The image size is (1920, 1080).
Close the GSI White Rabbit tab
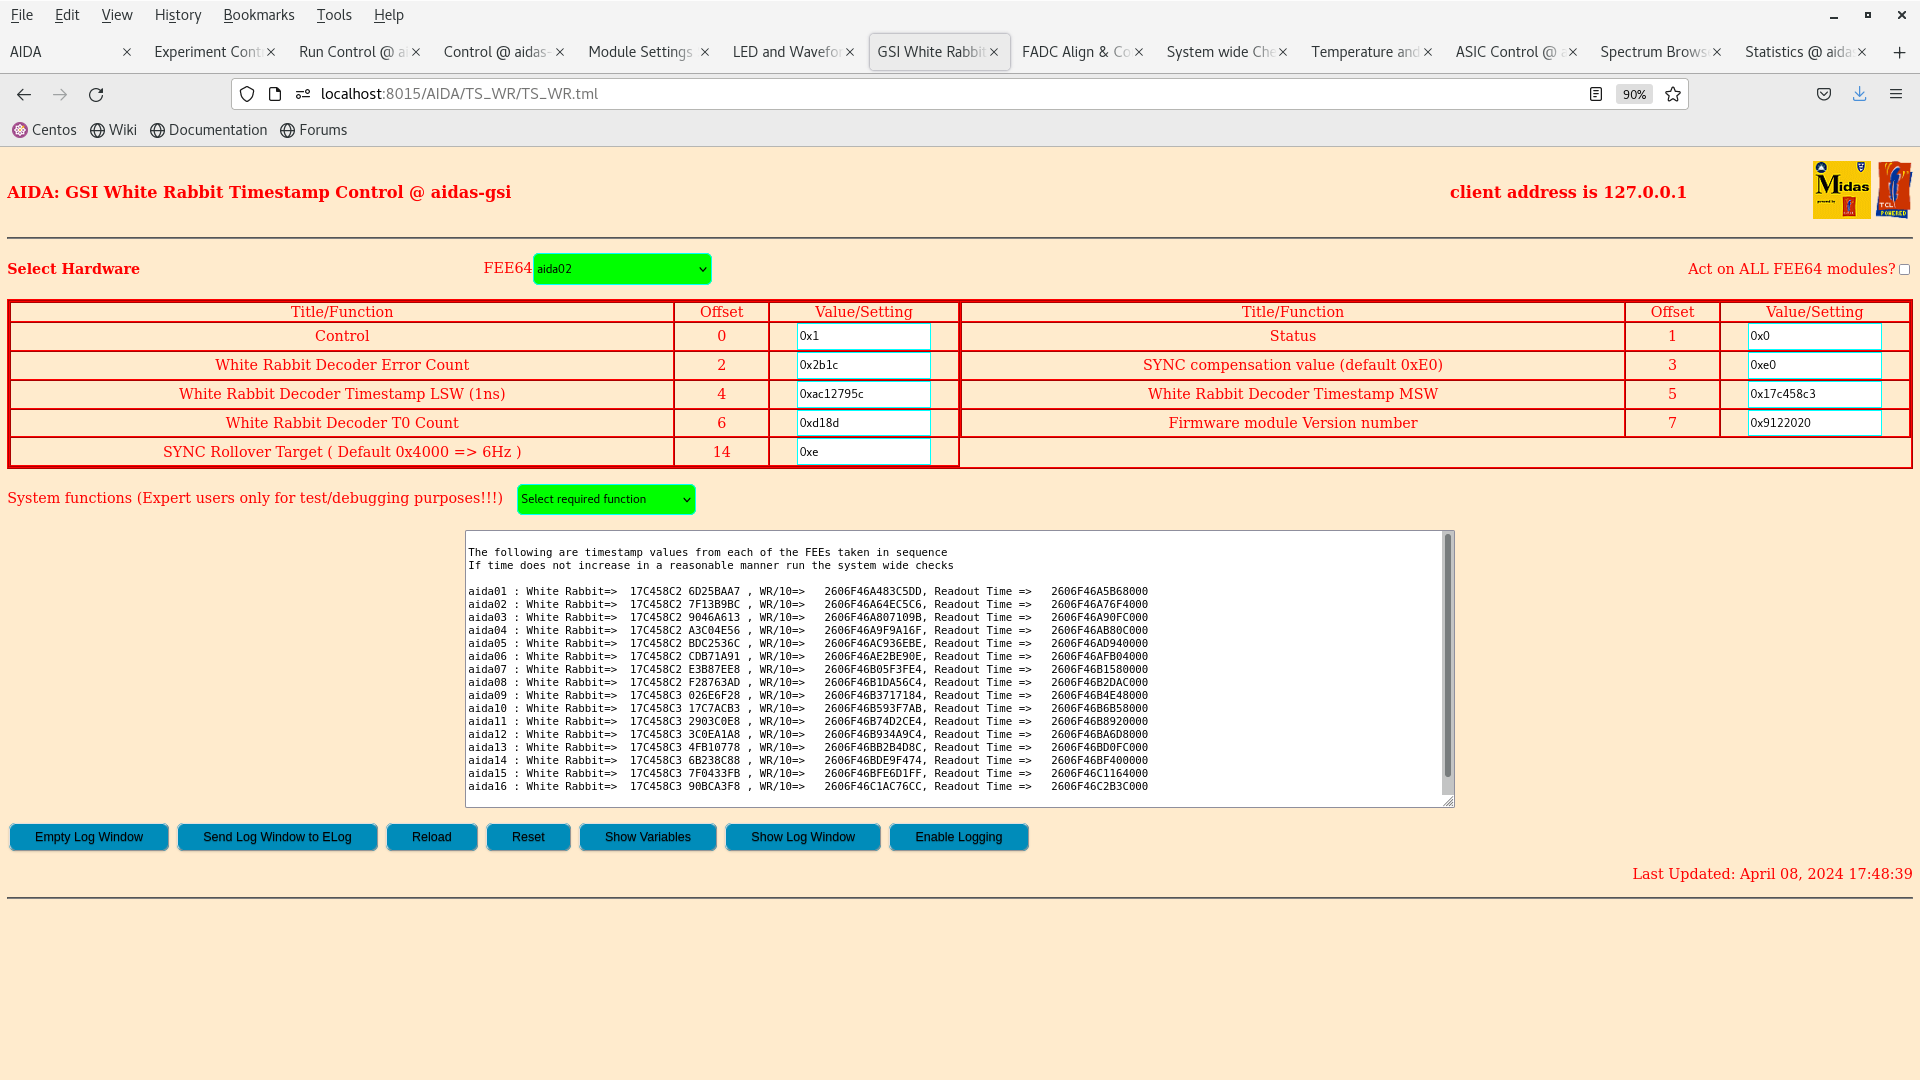click(x=994, y=52)
